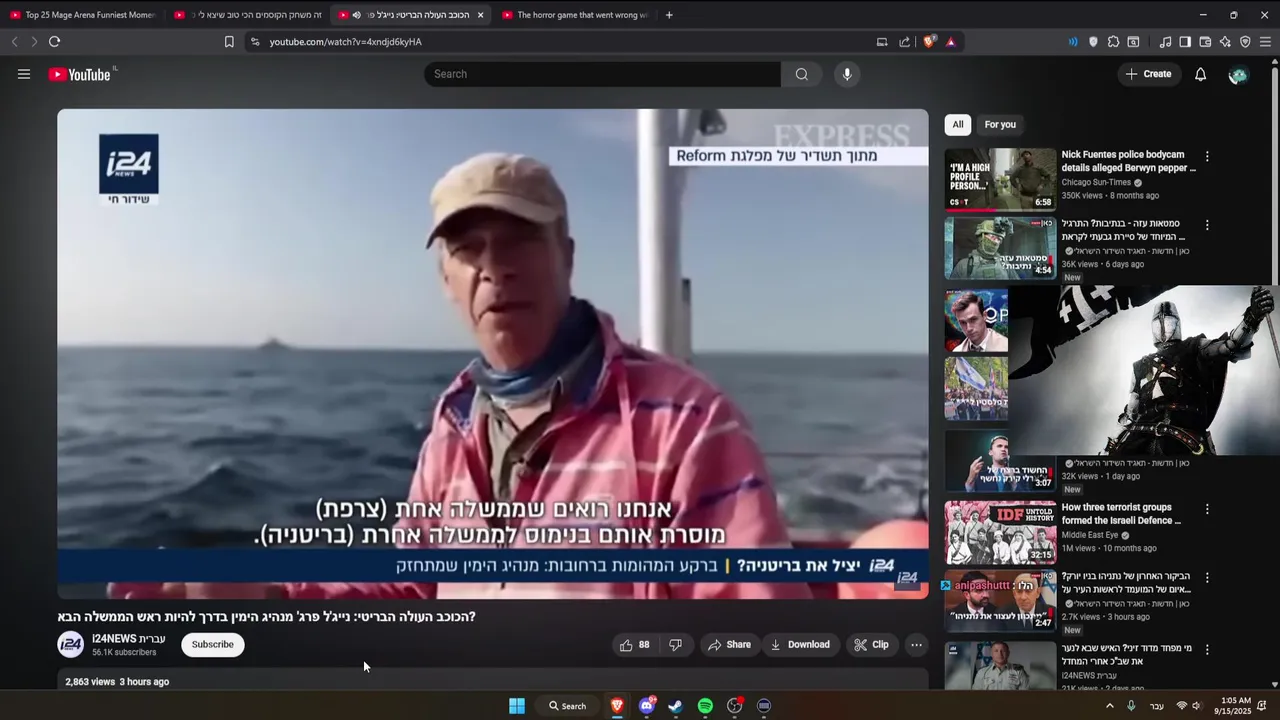Click the main video player to pause
Screen dimensions: 1280x720
[x=492, y=354]
